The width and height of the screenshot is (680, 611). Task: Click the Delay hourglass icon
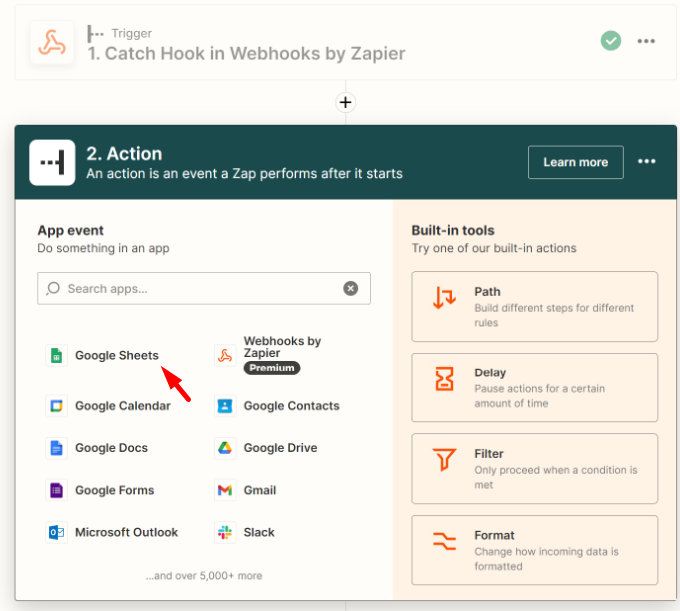444,379
